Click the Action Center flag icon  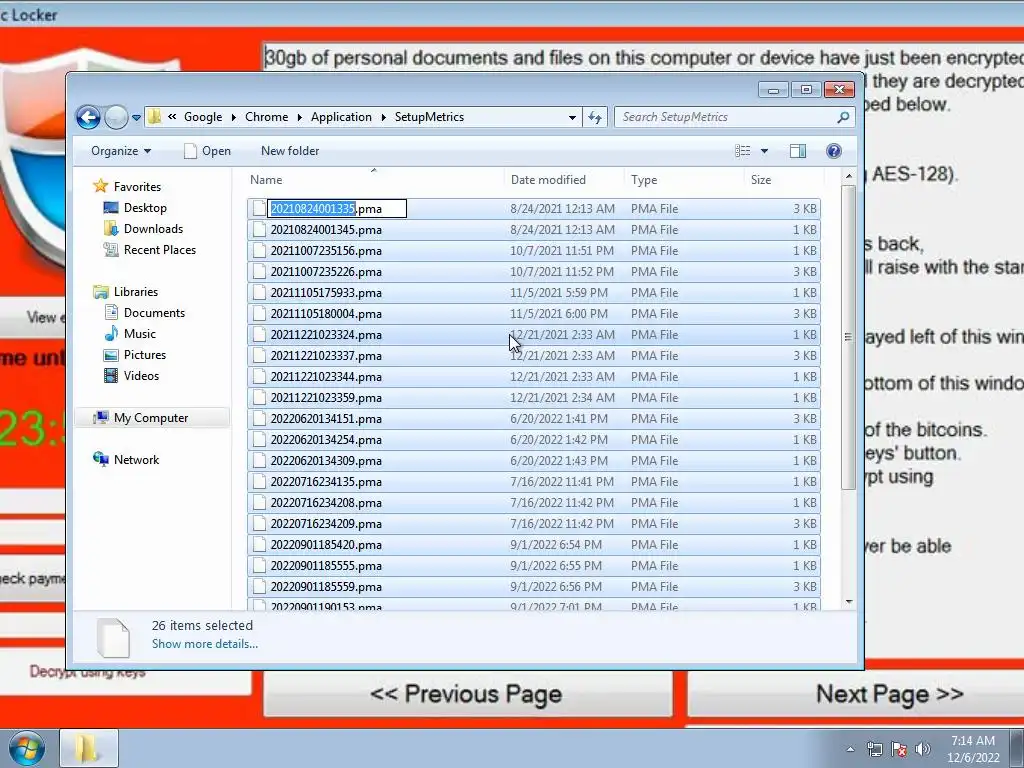point(899,749)
